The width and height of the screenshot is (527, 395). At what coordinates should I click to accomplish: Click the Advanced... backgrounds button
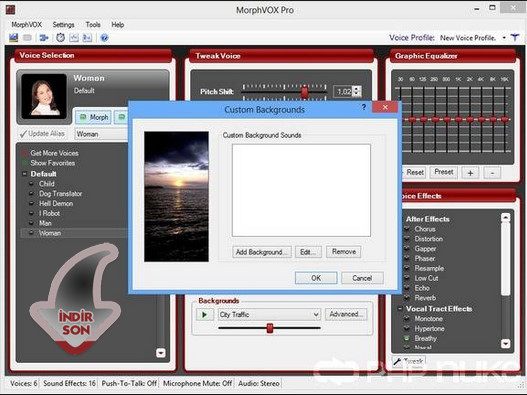click(346, 314)
